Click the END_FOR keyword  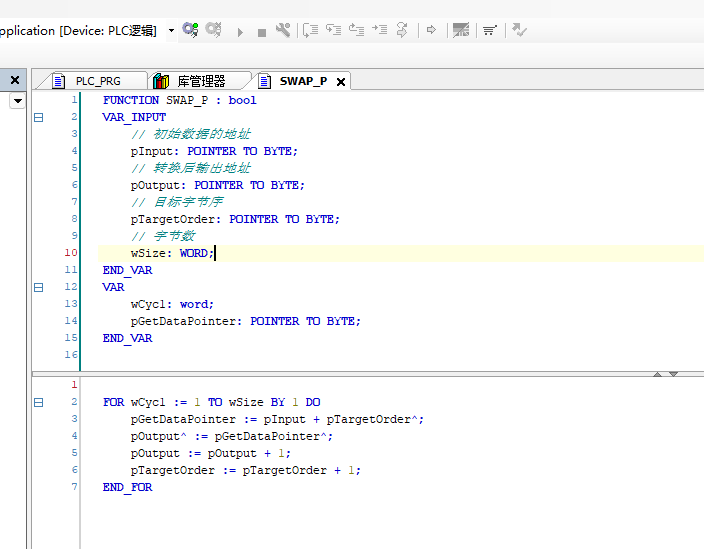point(128,488)
